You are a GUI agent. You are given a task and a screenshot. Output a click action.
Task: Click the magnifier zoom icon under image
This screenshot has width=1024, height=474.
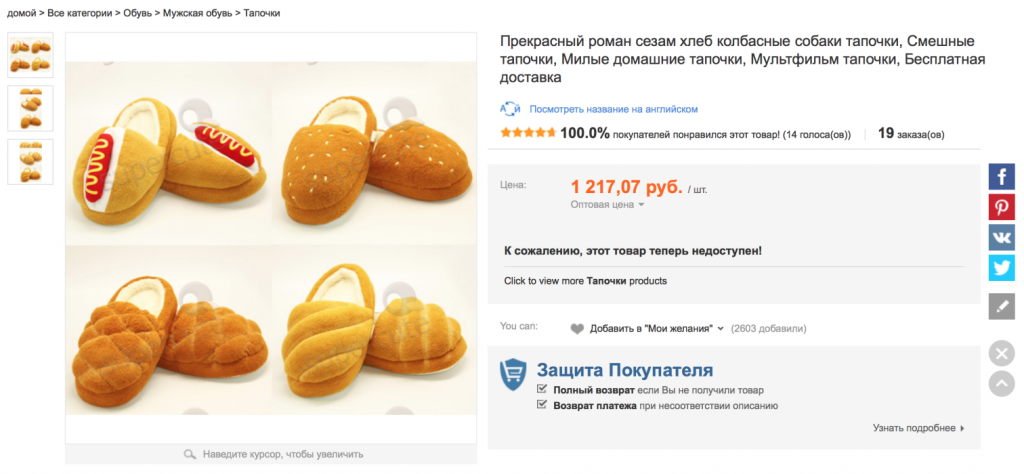(x=189, y=454)
